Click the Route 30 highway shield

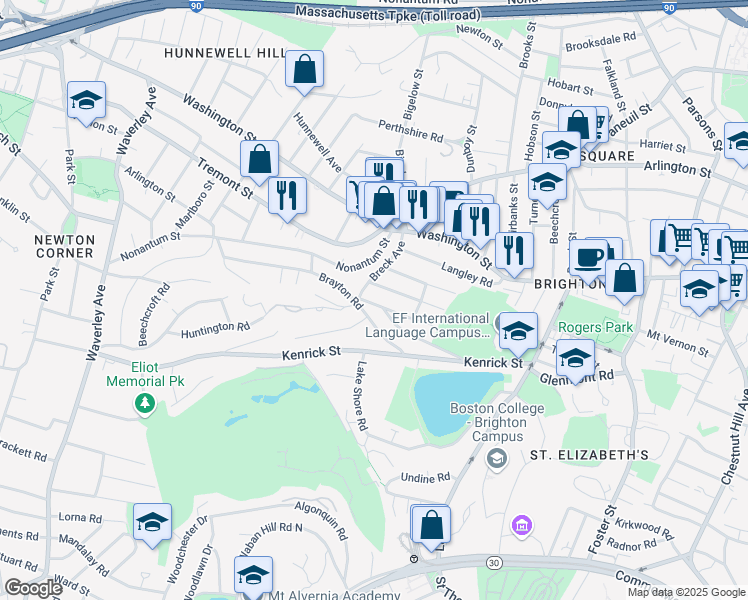[494, 563]
